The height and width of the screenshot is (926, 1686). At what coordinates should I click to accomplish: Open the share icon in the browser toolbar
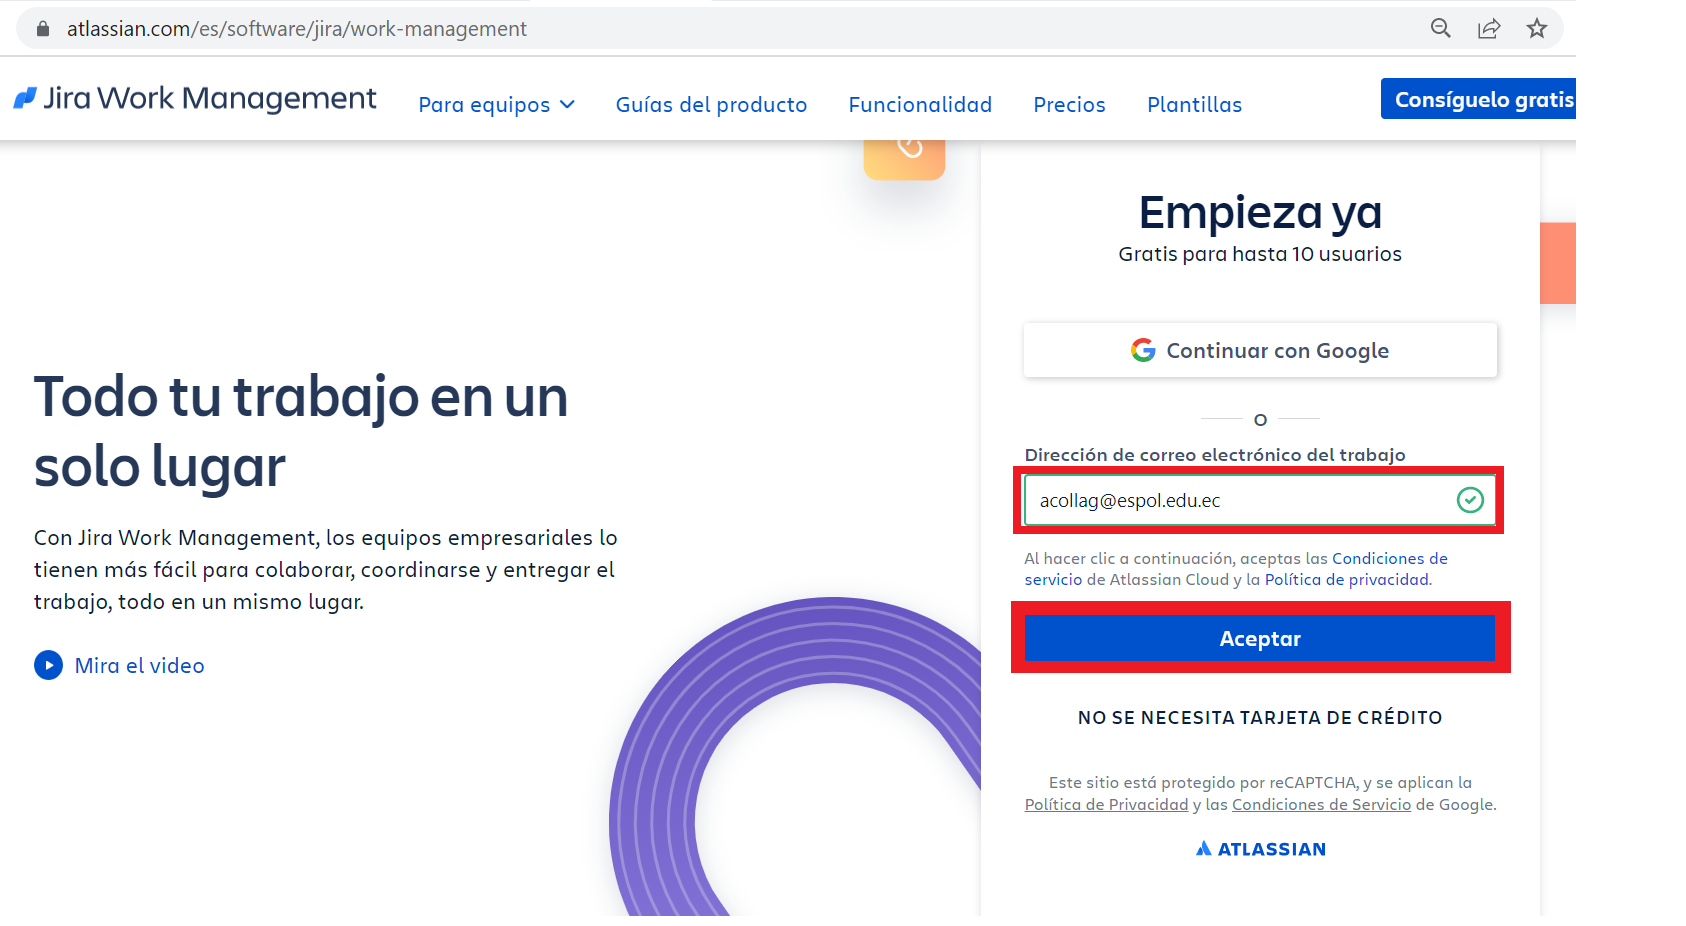pos(1489,28)
